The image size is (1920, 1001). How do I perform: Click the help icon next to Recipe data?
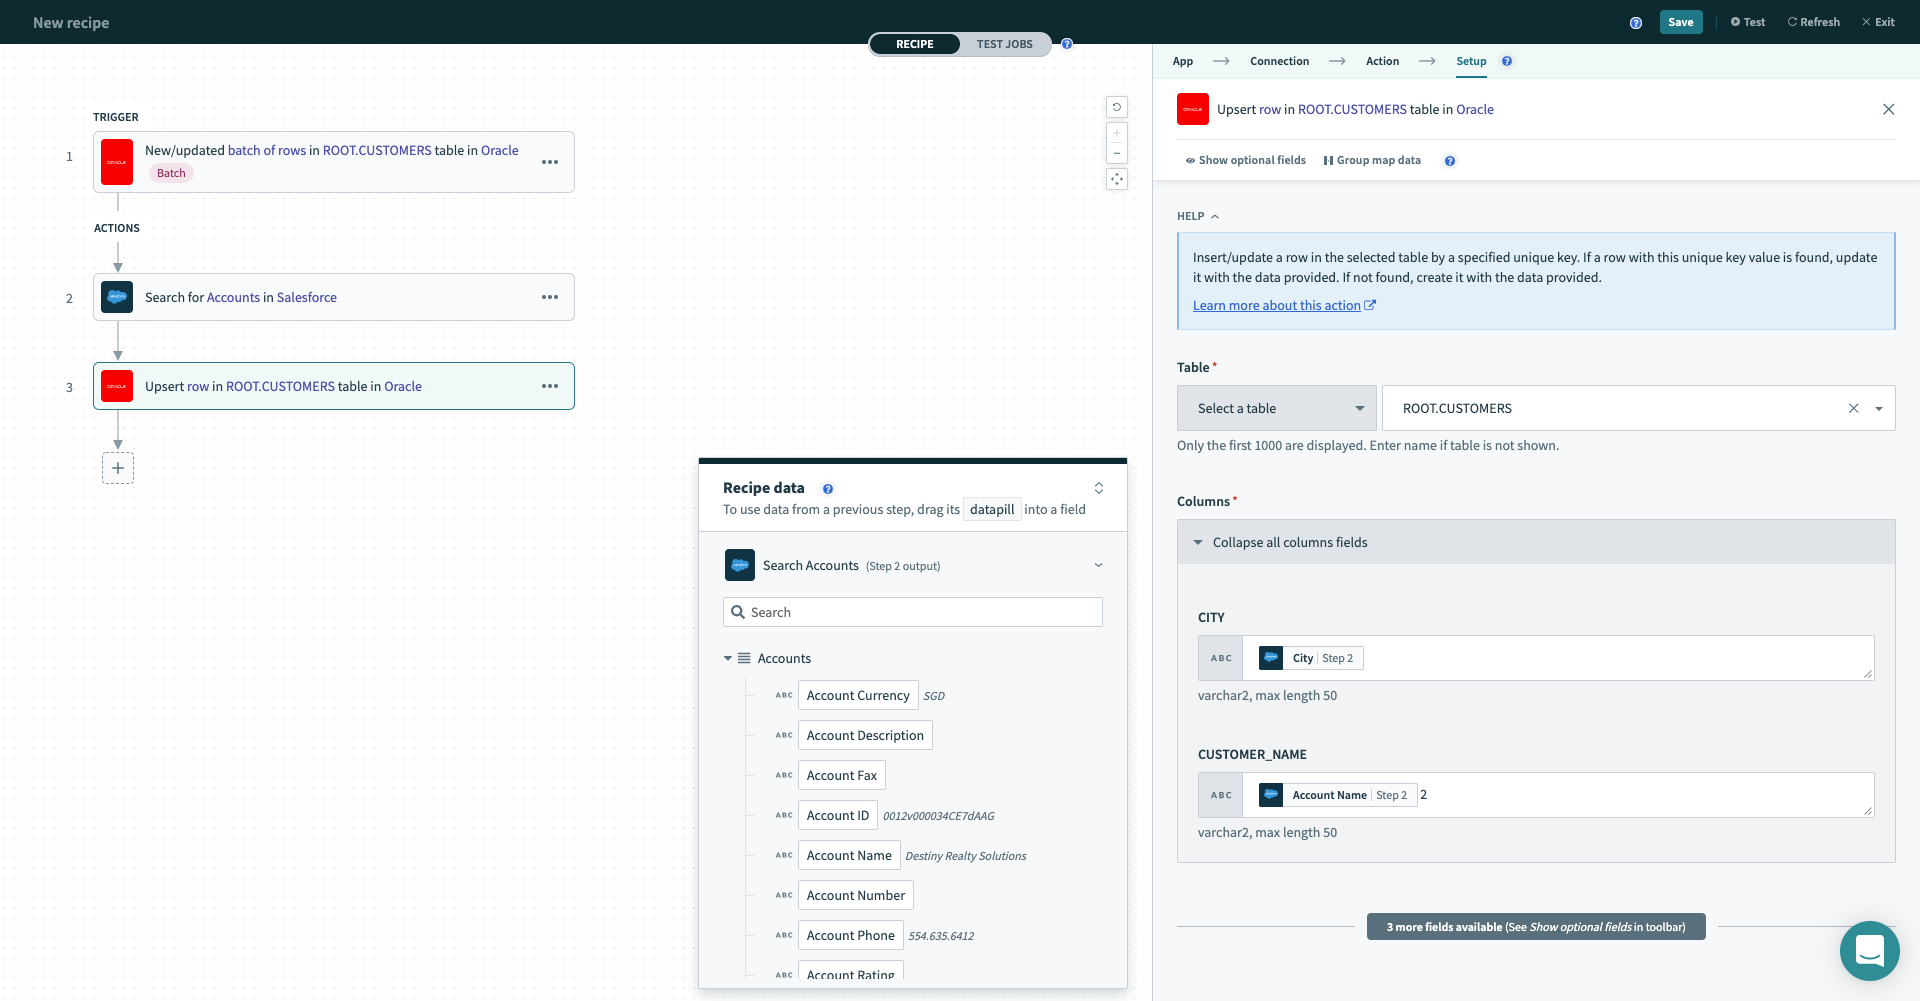(828, 489)
